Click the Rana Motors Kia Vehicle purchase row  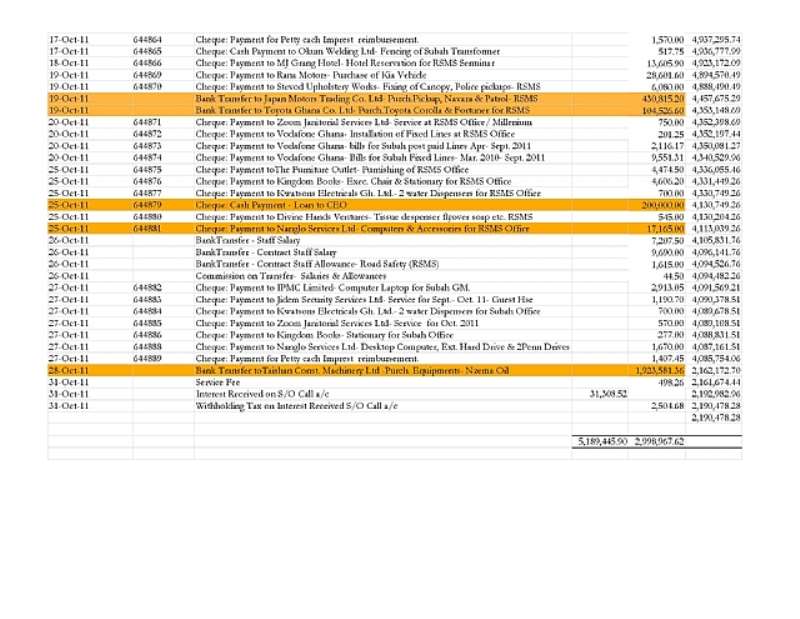[x=310, y=75]
